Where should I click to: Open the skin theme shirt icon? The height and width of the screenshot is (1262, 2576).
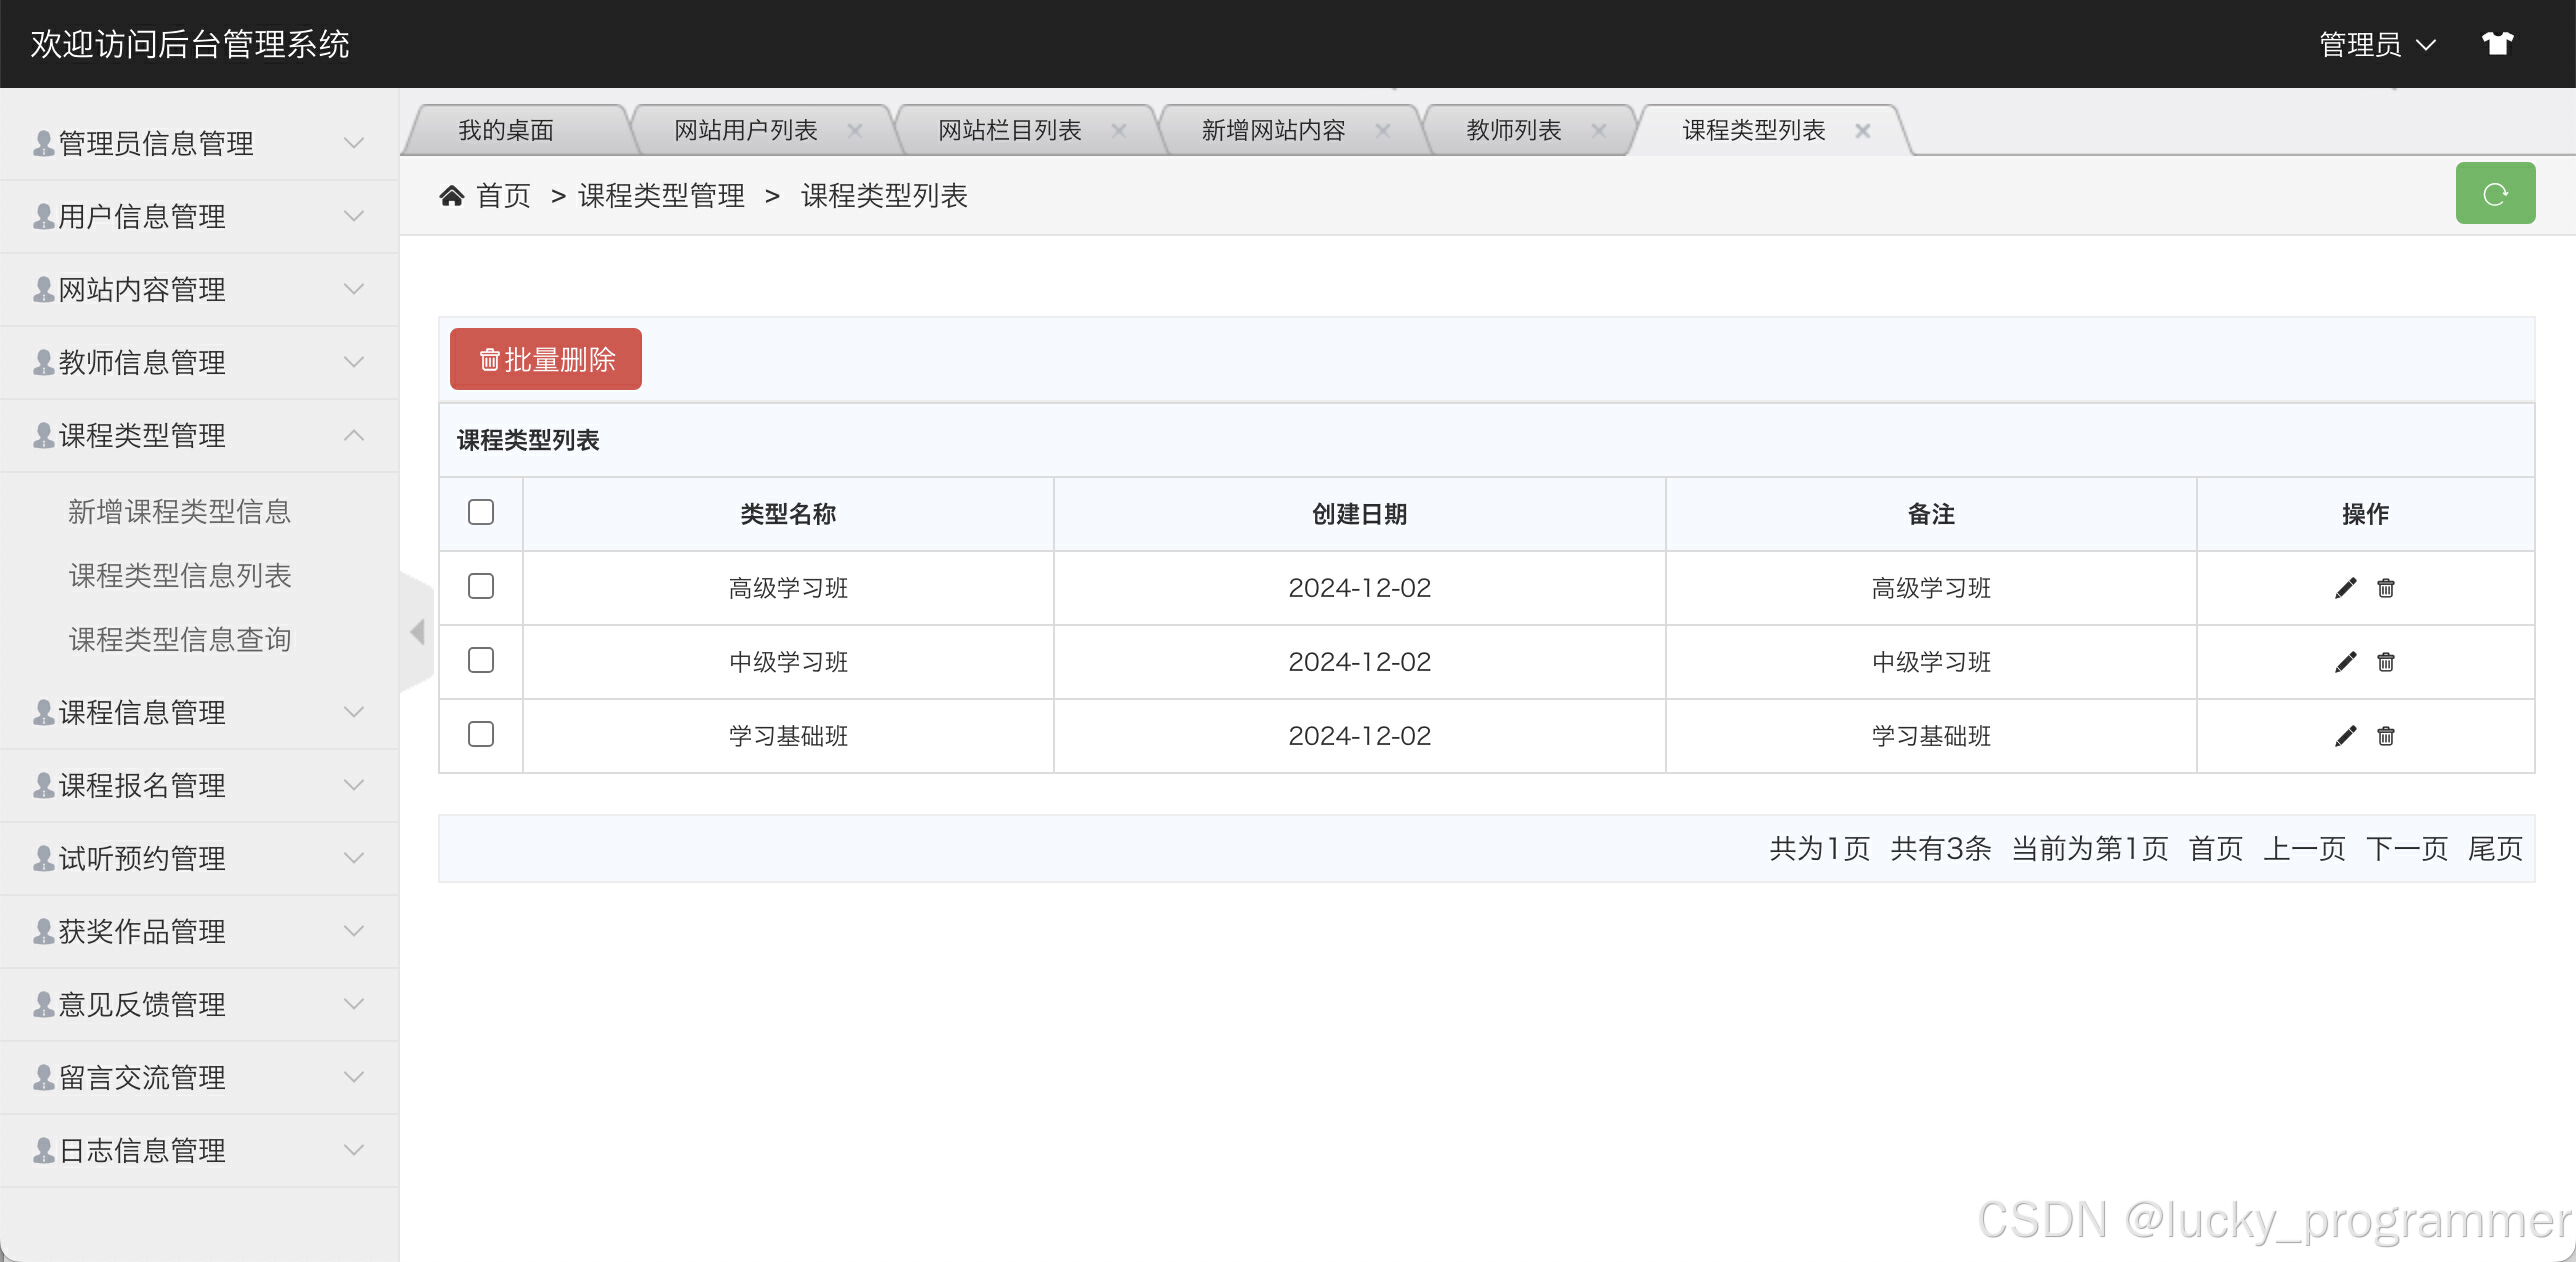tap(2497, 44)
